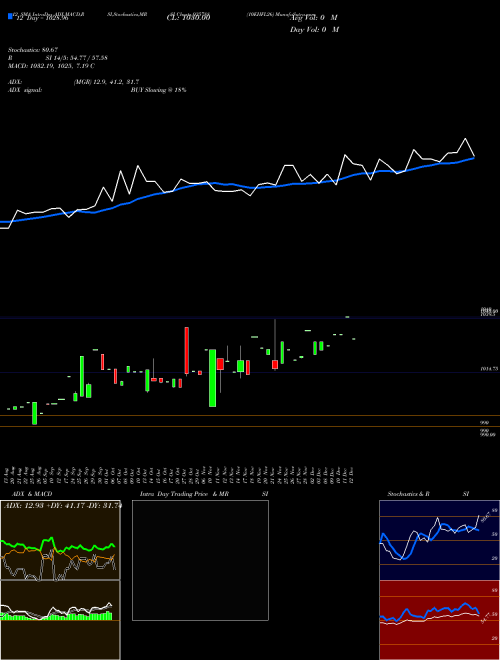Click the 'Intra Day Trading Price & MR' title
The image size is (500, 660).
pyautogui.click(x=184, y=494)
